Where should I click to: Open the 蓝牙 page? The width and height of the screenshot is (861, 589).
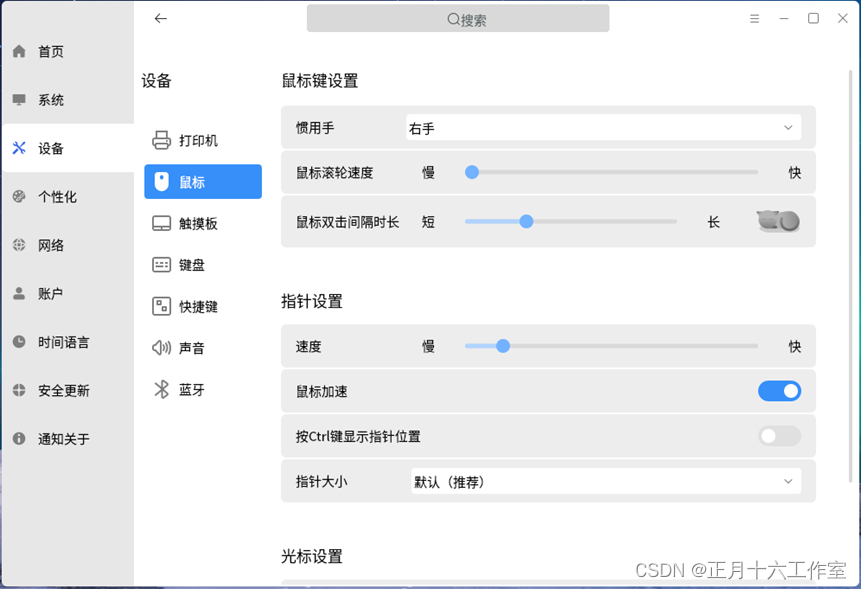pos(203,389)
